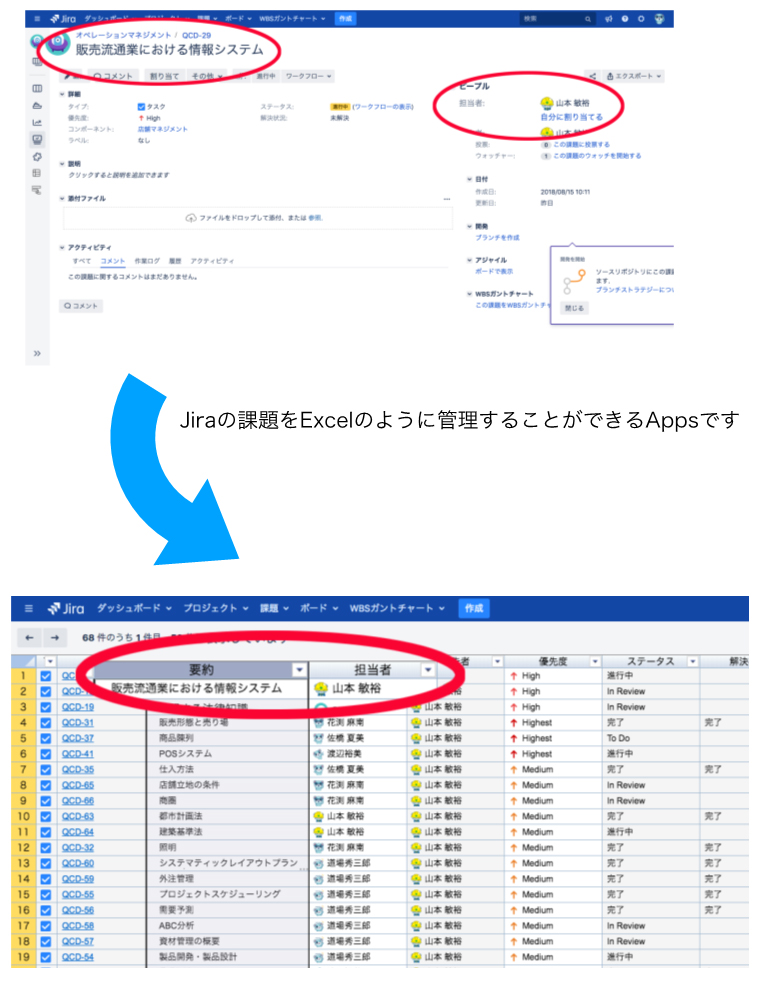Click the description field to add a description
773x984 pixels.
pos(119,175)
